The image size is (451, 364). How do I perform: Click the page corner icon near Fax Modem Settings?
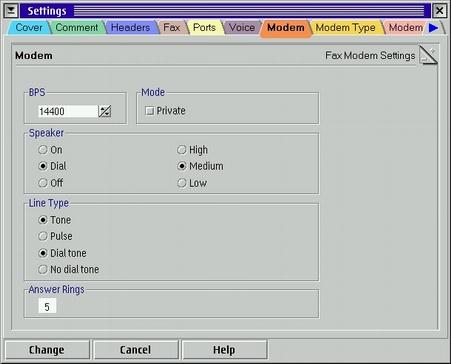428,56
